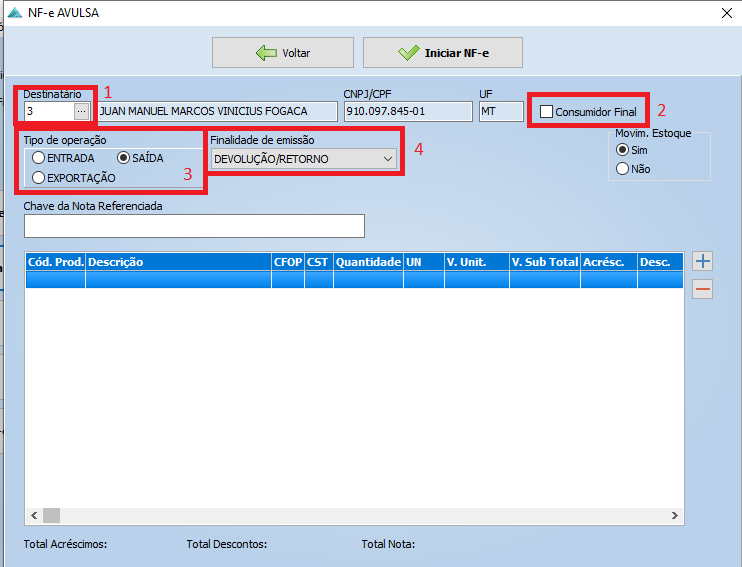742x567 pixels.
Task: Click the recipient name field
Action: pyautogui.click(x=217, y=112)
